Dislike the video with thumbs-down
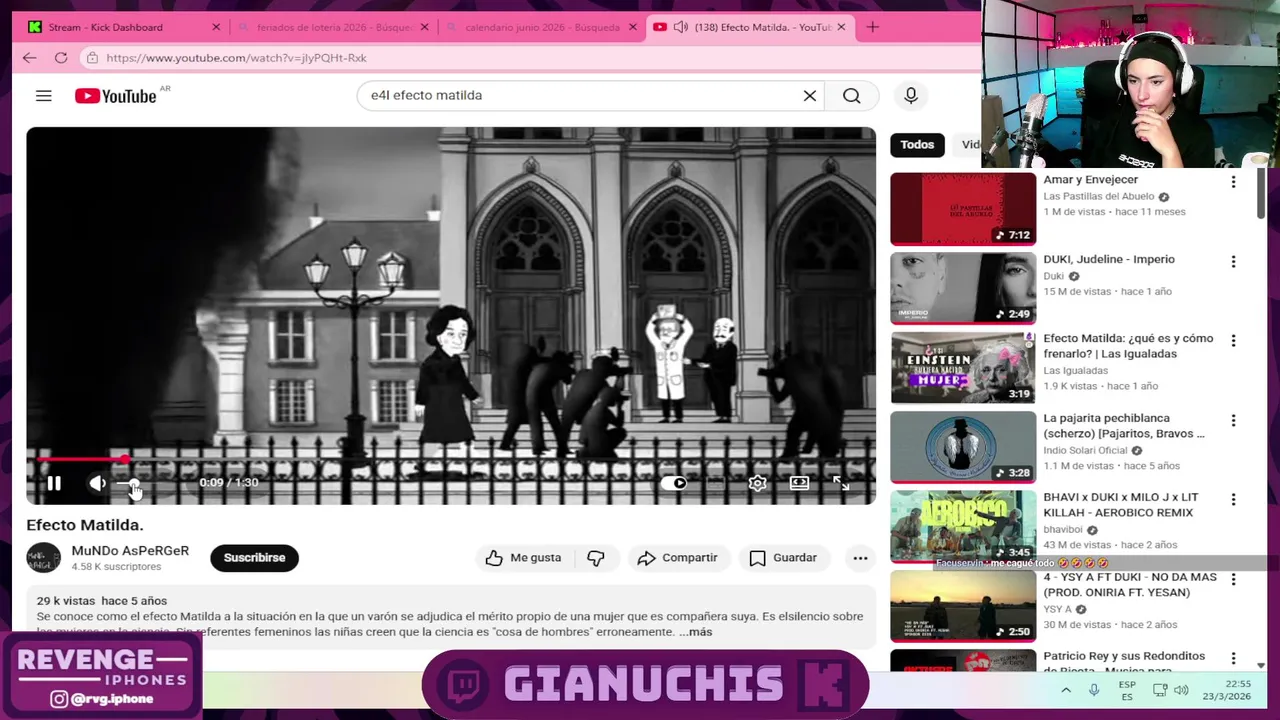The height and width of the screenshot is (720, 1280). (x=596, y=558)
